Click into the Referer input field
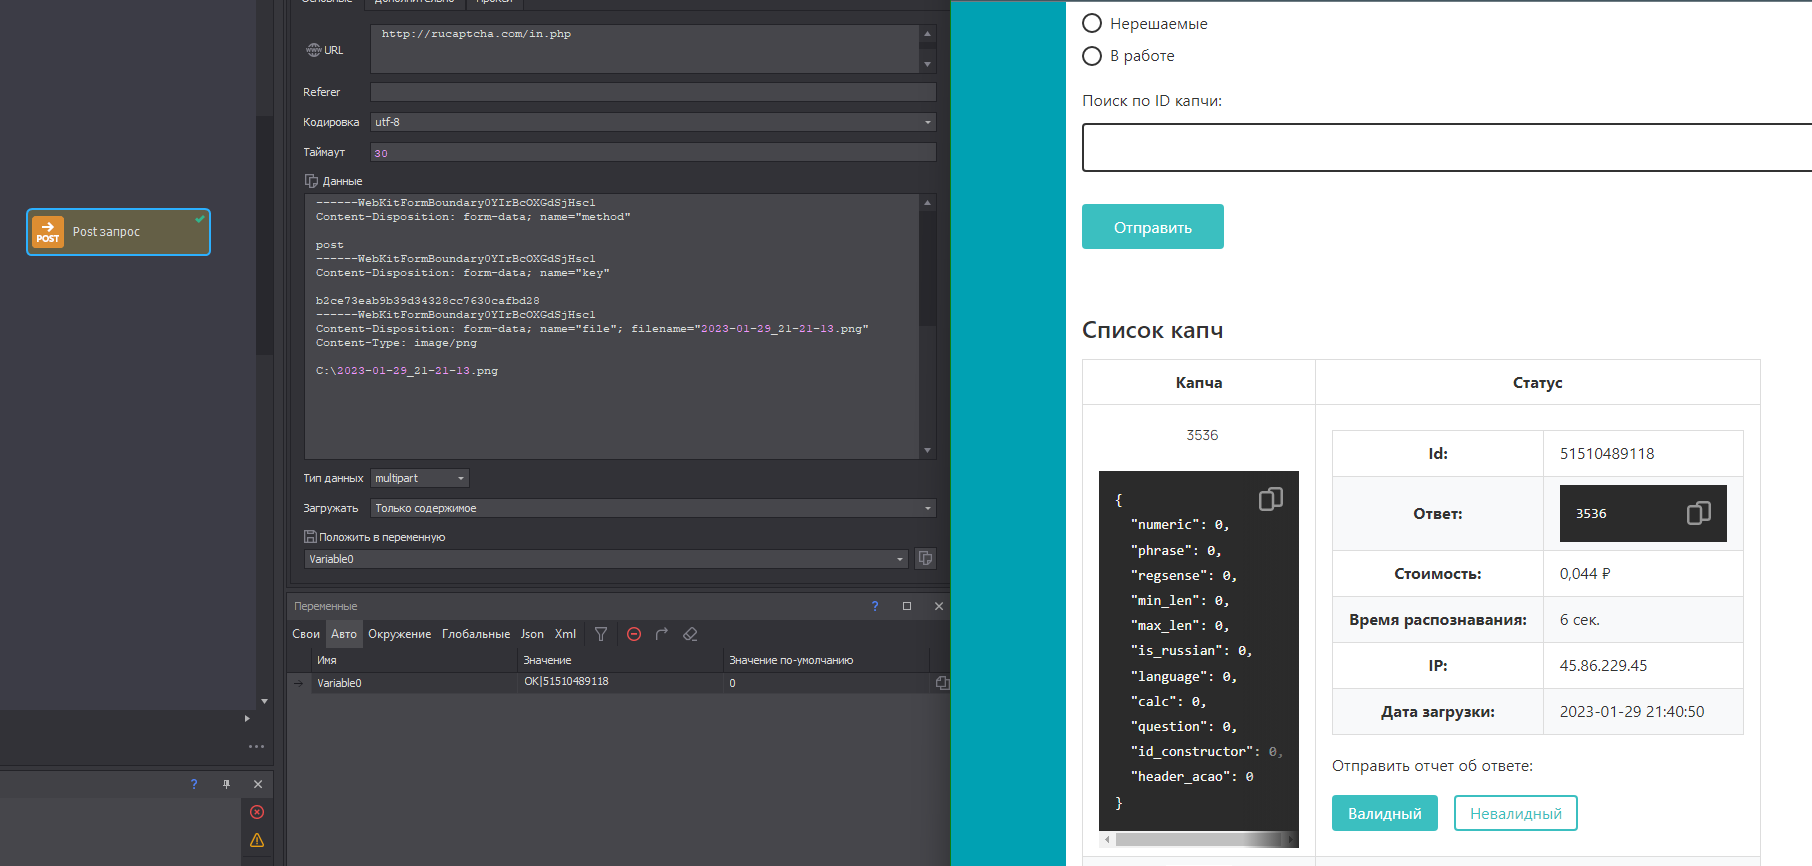Image resolution: width=1812 pixels, height=866 pixels. [653, 92]
